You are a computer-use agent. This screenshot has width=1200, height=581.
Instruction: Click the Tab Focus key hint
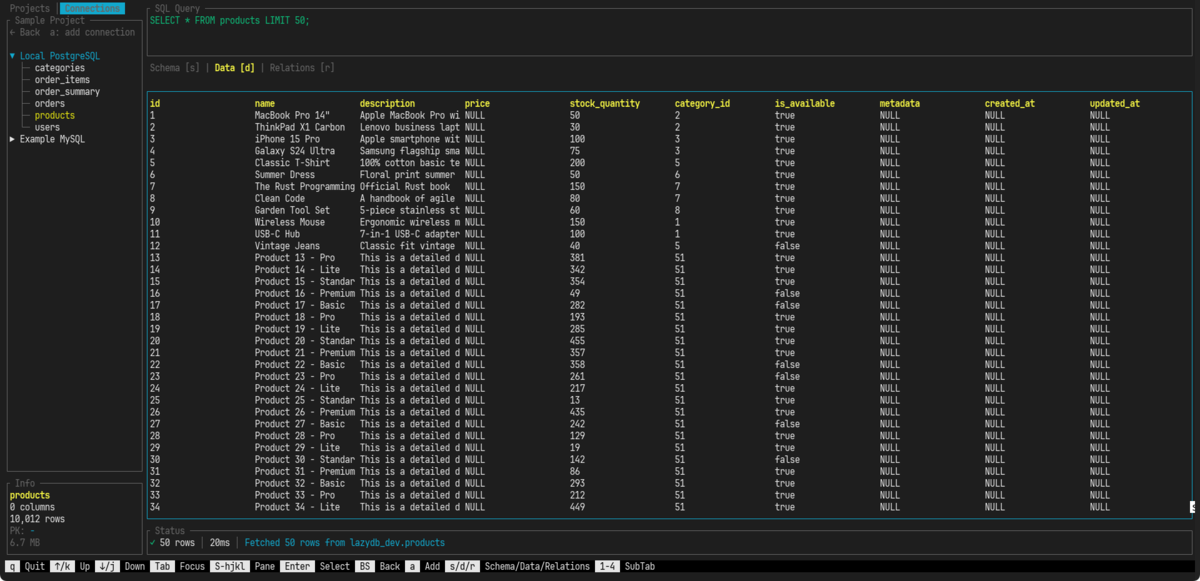[x=176, y=566]
